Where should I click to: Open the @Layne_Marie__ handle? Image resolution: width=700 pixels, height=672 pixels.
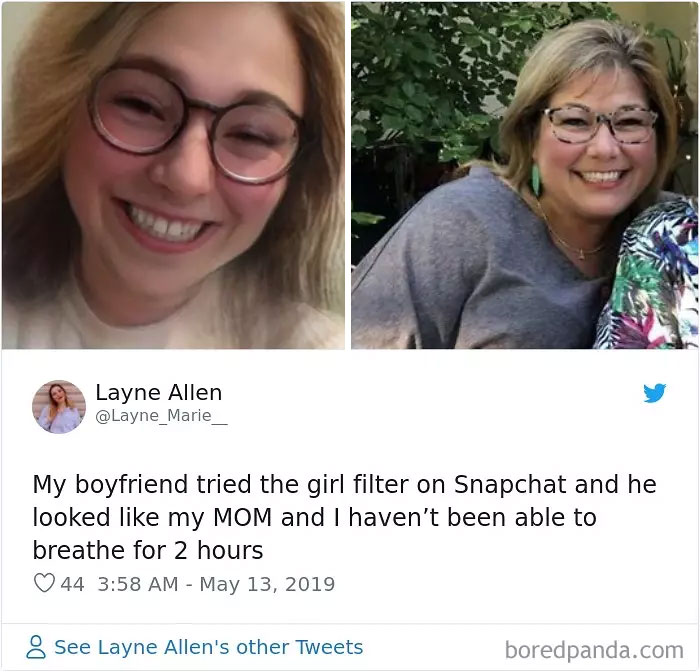tap(161, 416)
